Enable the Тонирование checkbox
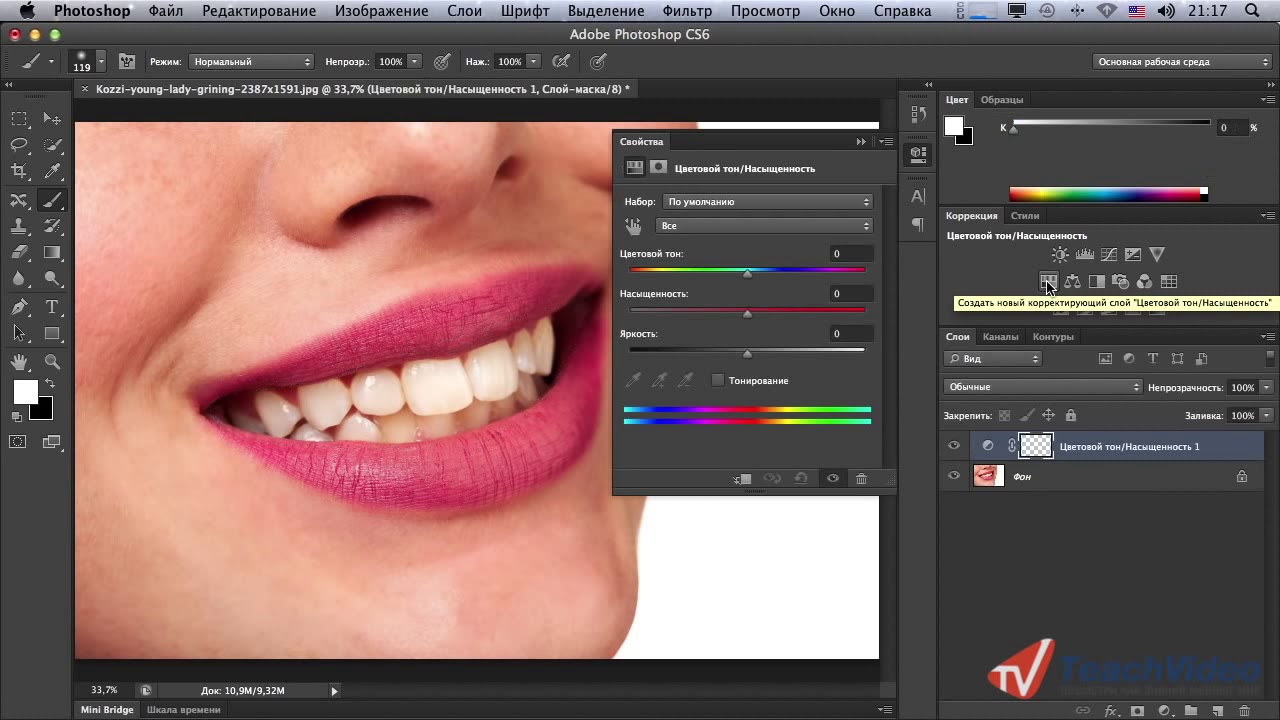This screenshot has height=720, width=1280. pyautogui.click(x=717, y=381)
